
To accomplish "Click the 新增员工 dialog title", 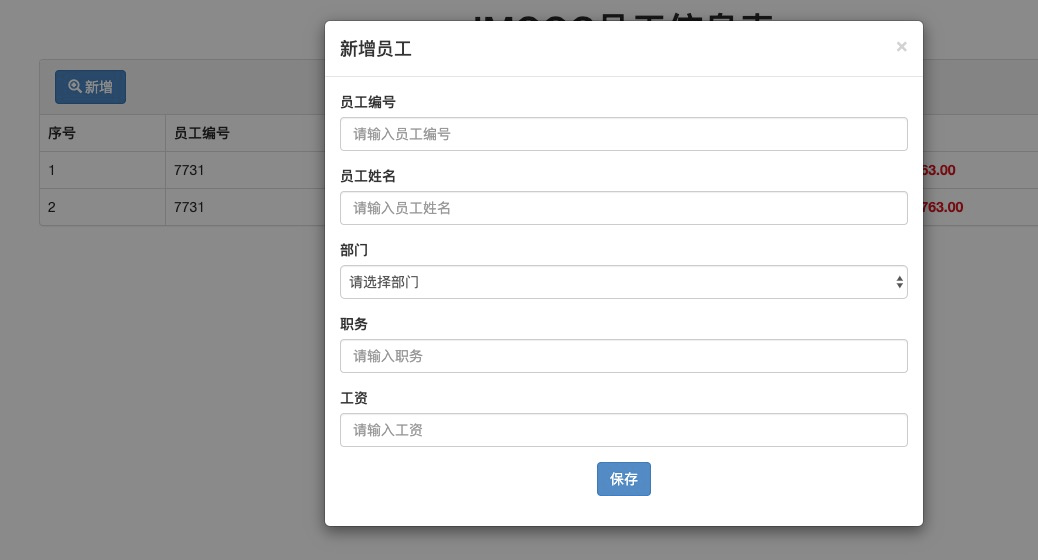I will click(375, 48).
